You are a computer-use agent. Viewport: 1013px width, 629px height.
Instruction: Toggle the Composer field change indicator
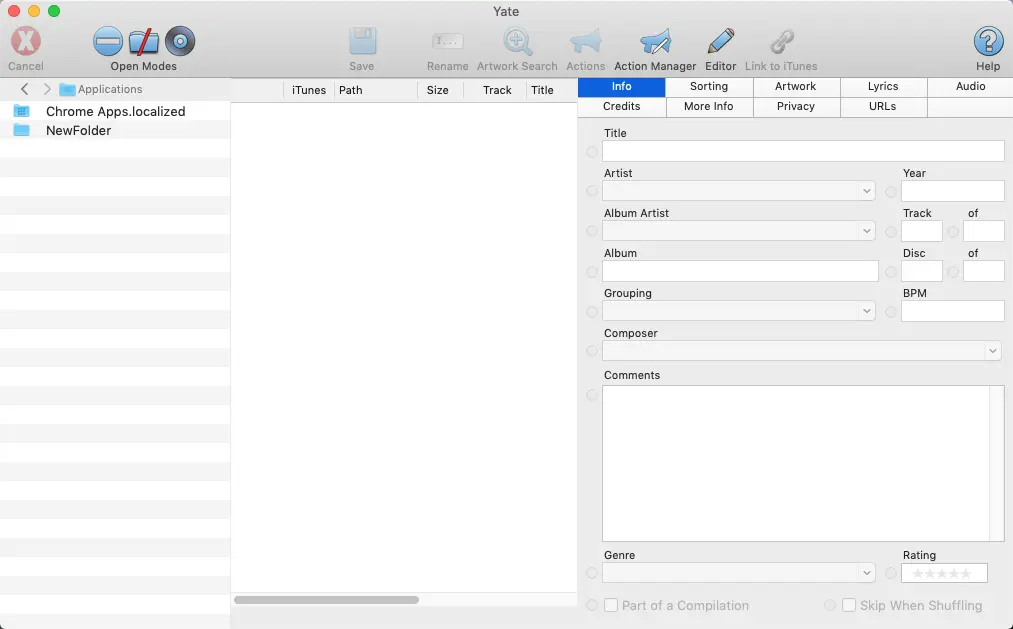point(592,351)
